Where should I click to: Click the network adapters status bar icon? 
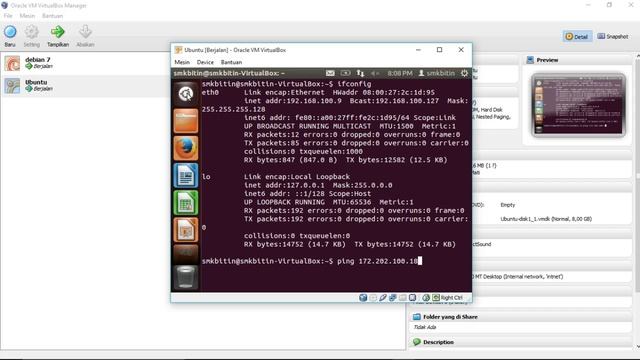(393, 298)
